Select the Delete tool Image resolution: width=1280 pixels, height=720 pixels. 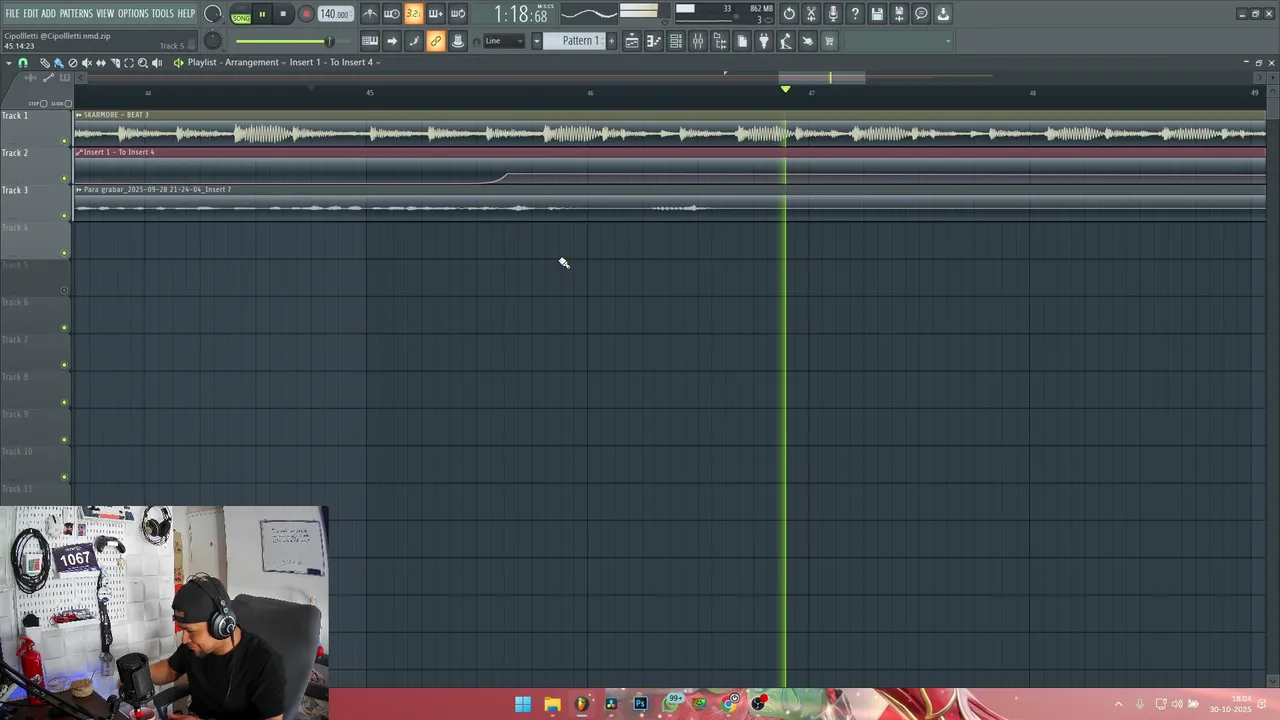72,63
